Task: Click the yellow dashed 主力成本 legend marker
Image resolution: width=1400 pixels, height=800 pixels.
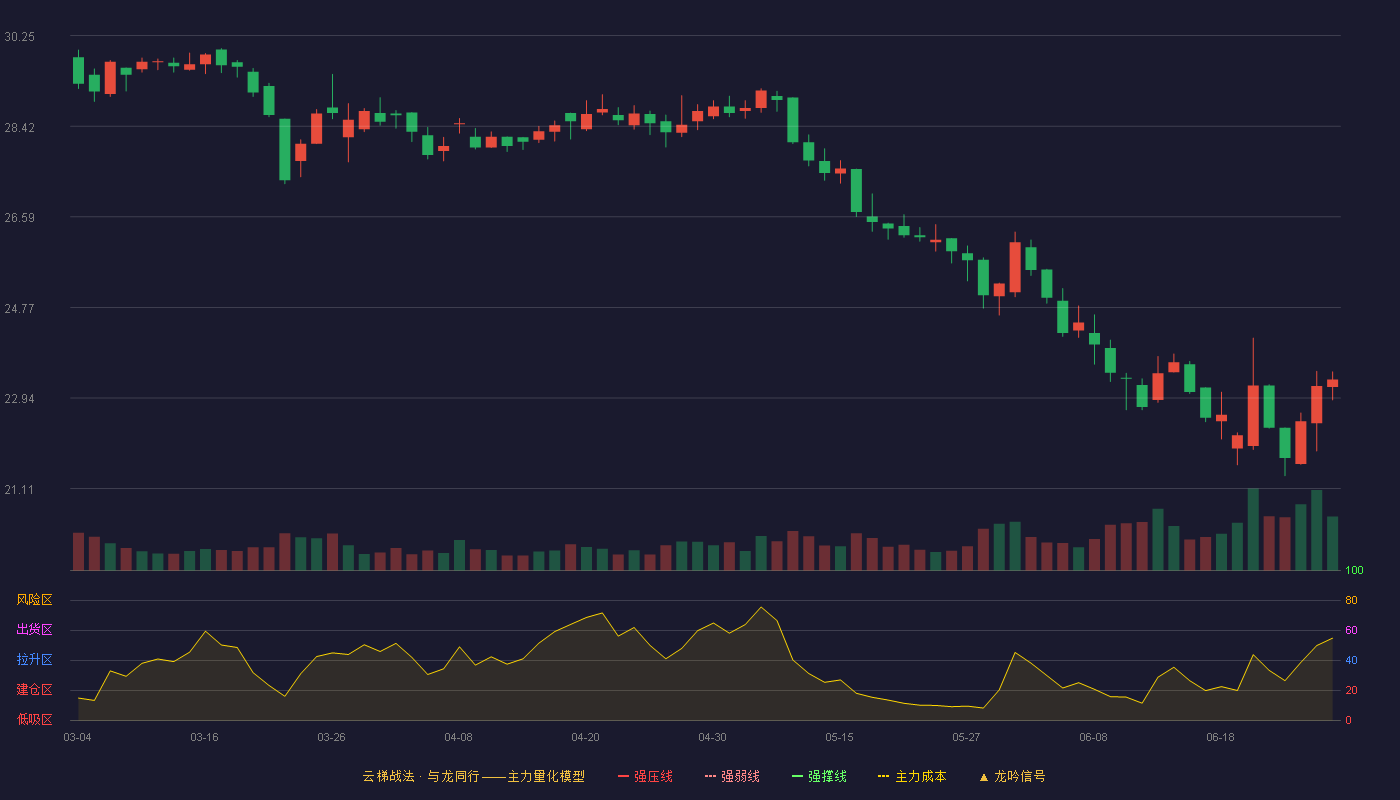Action: [x=884, y=776]
